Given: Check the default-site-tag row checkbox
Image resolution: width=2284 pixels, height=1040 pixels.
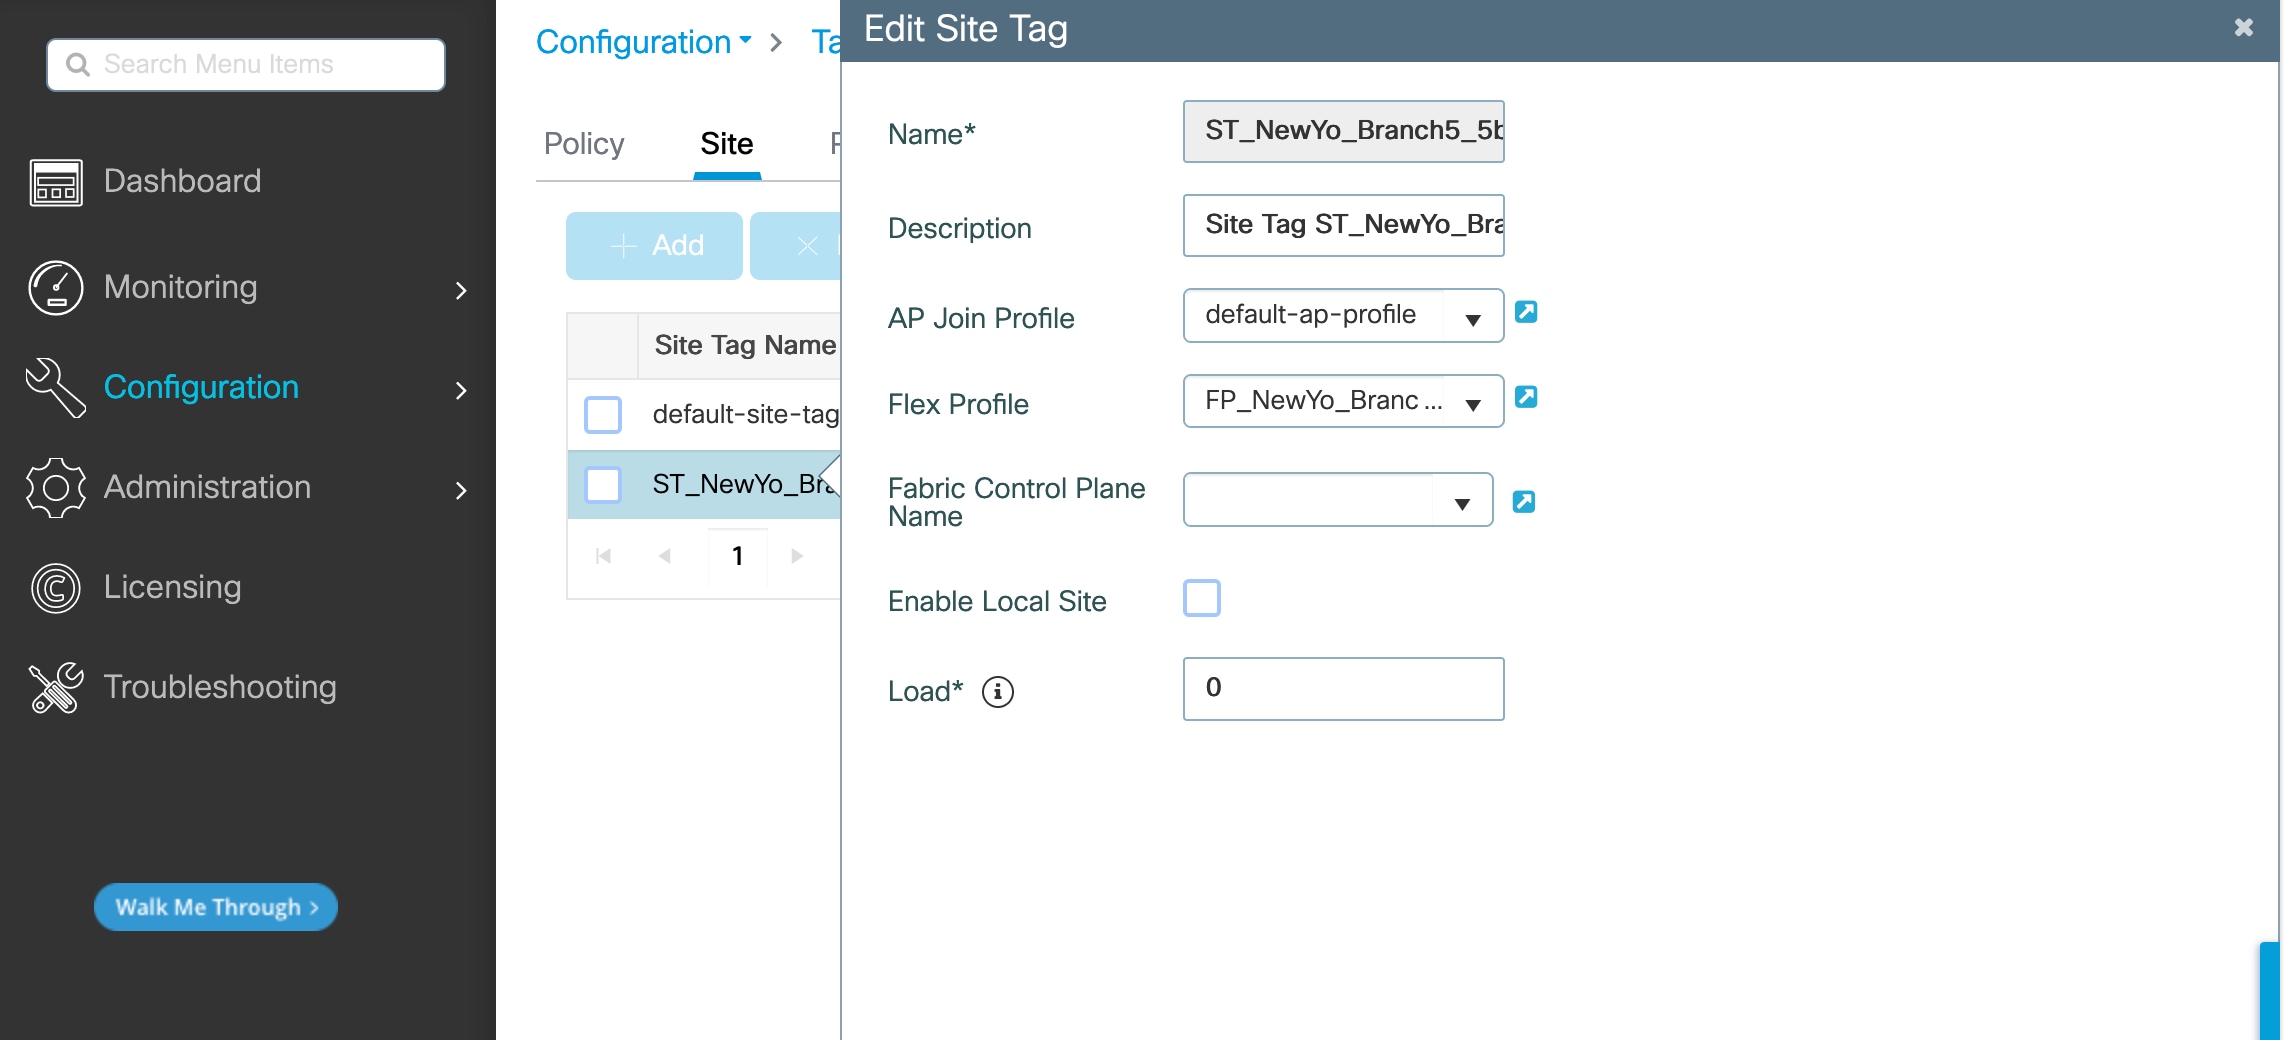Looking at the screenshot, I should (x=603, y=414).
